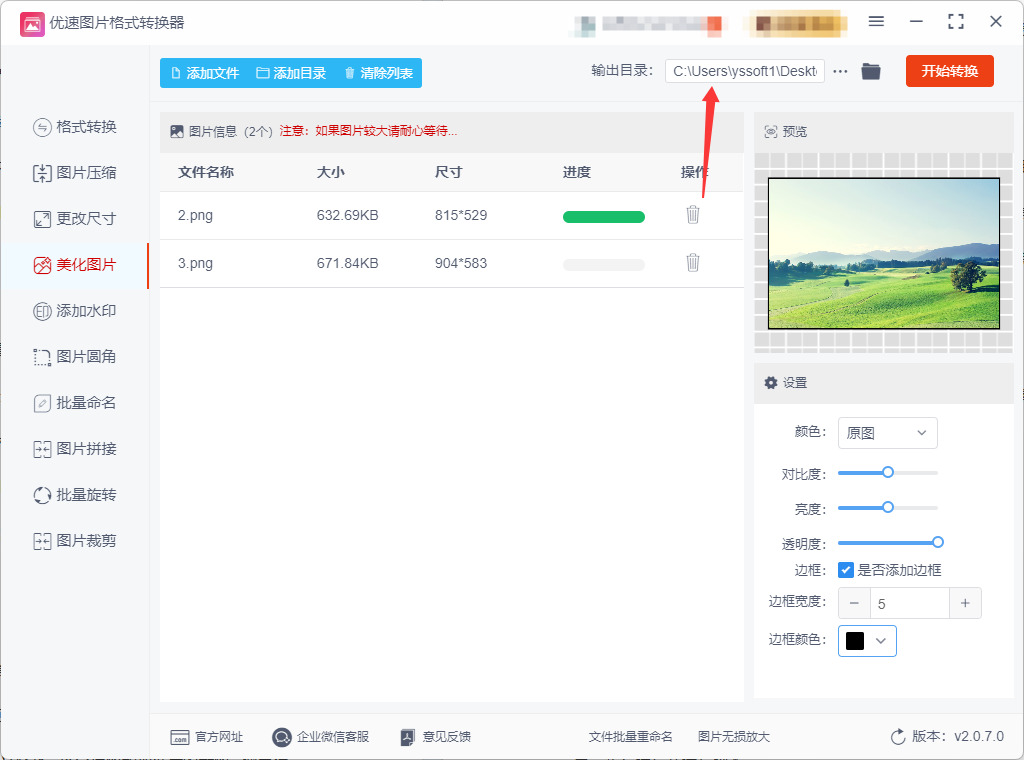Screen dimensions: 1024x760
Task: Delete the 3.png row with trash icon
Action: [693, 262]
